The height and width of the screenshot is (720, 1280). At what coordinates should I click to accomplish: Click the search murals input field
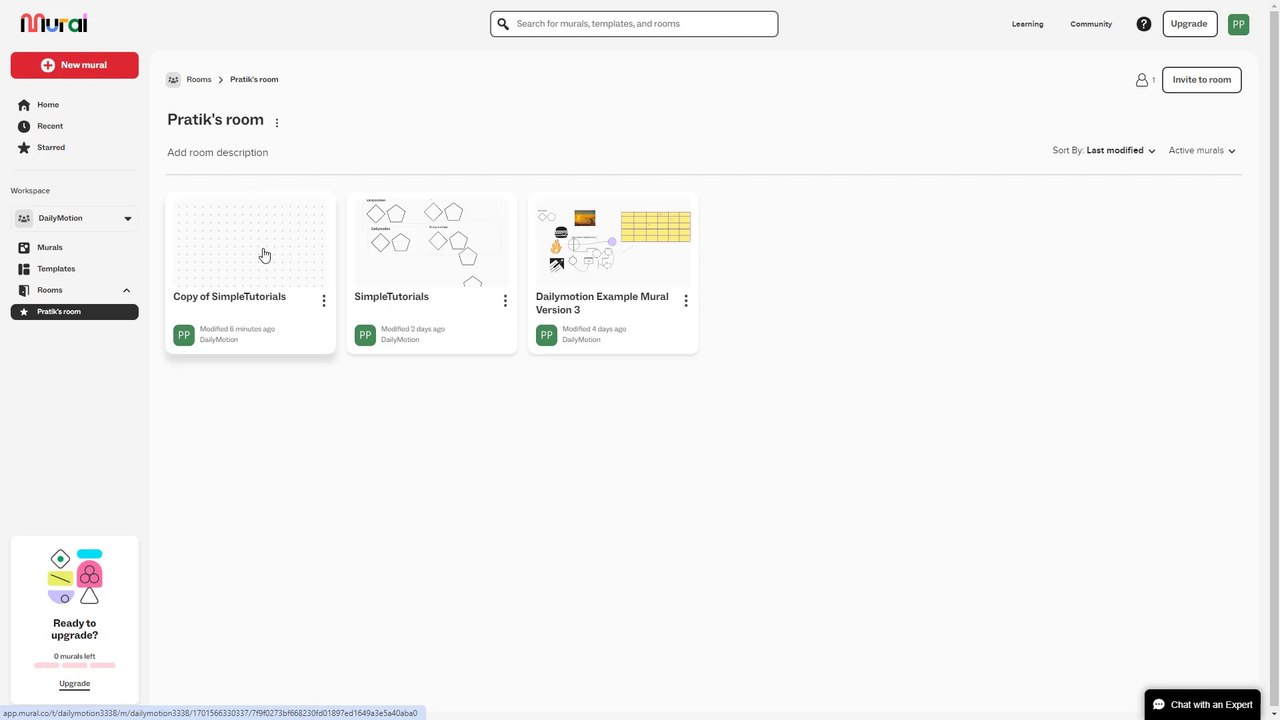(634, 24)
